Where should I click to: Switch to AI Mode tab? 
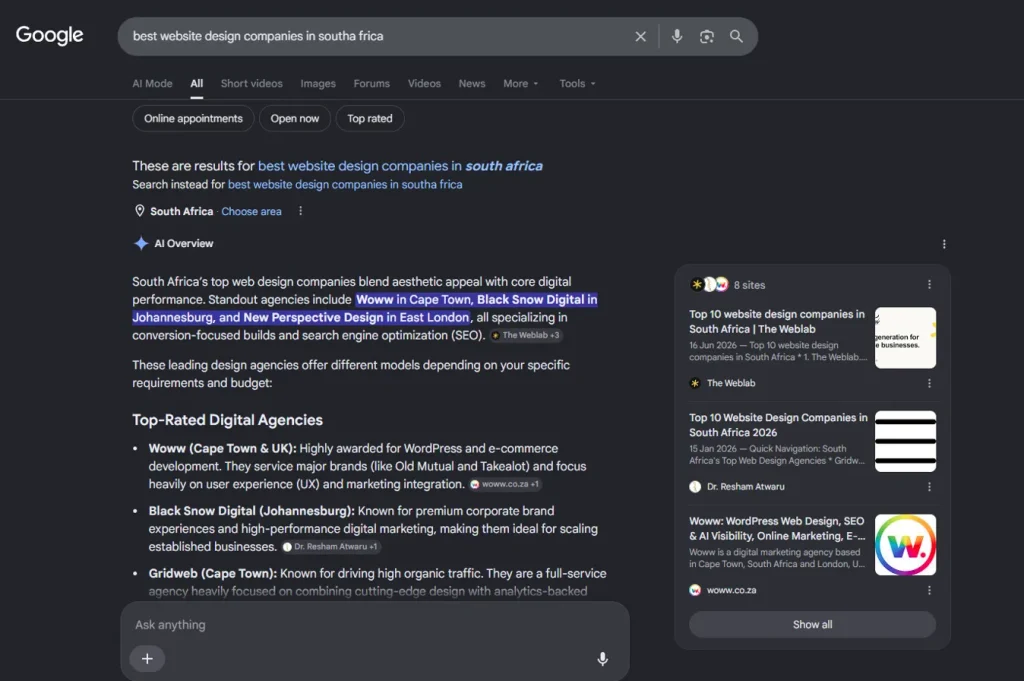tap(152, 84)
